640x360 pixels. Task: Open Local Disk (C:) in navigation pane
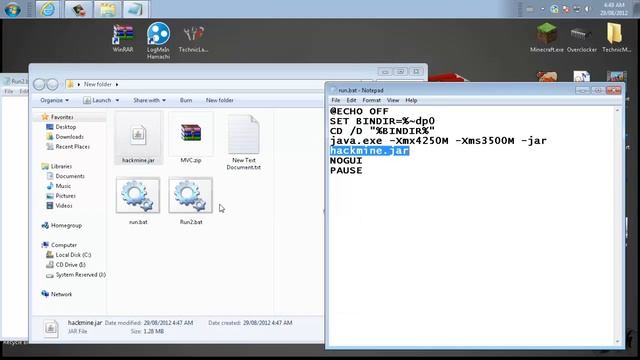click(x=73, y=255)
